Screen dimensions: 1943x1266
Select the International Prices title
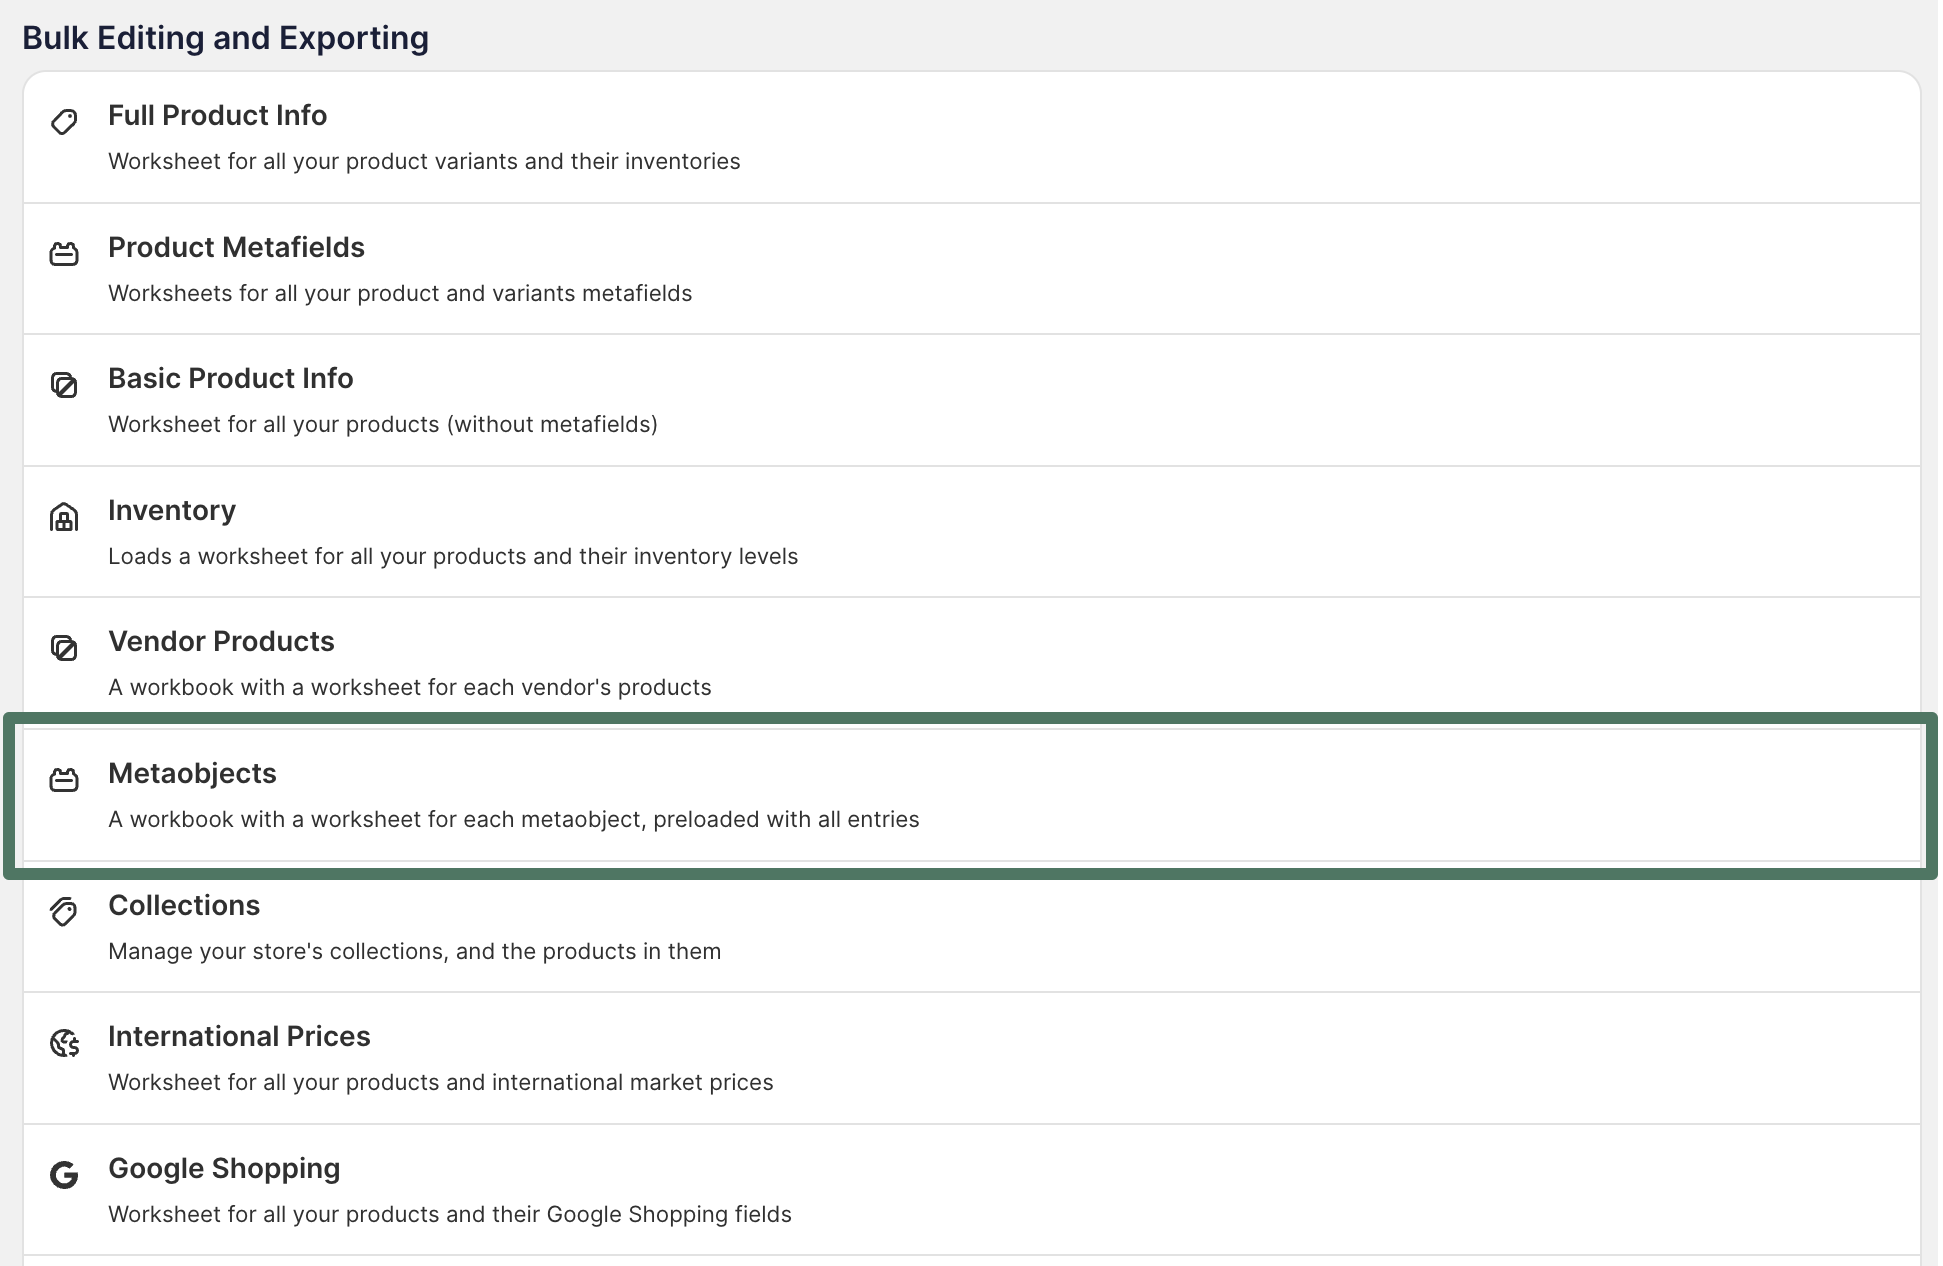point(239,1037)
